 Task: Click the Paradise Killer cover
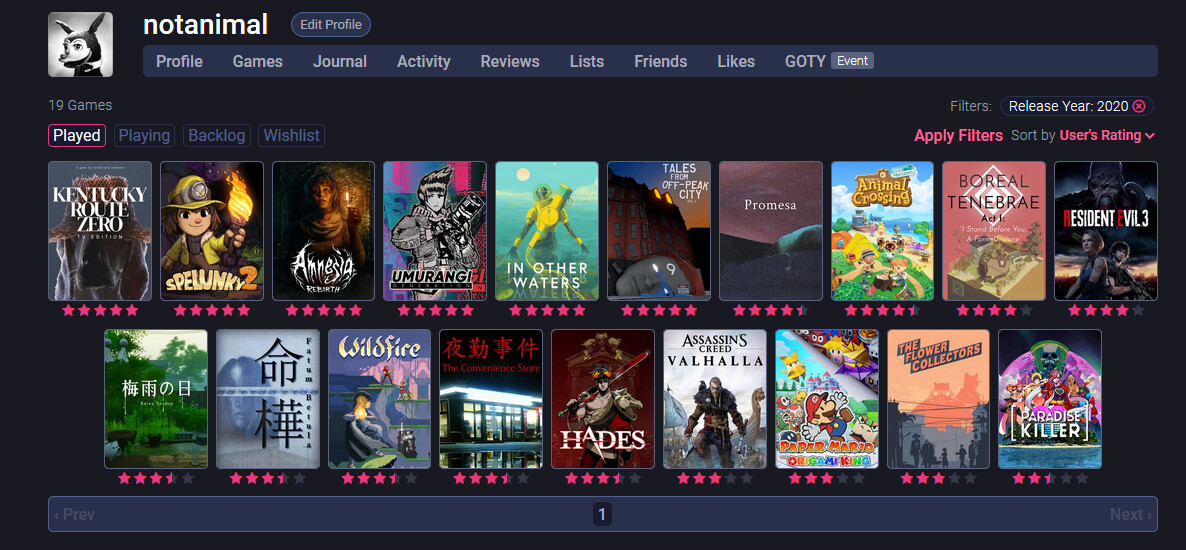point(1049,399)
